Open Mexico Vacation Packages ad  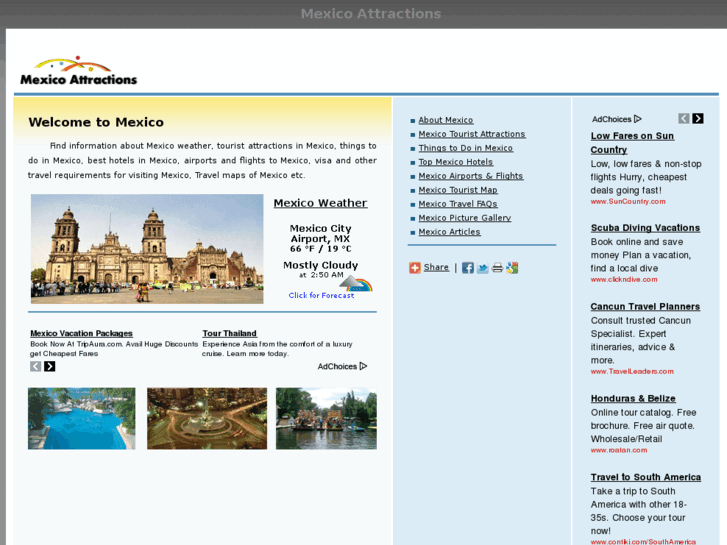[82, 333]
